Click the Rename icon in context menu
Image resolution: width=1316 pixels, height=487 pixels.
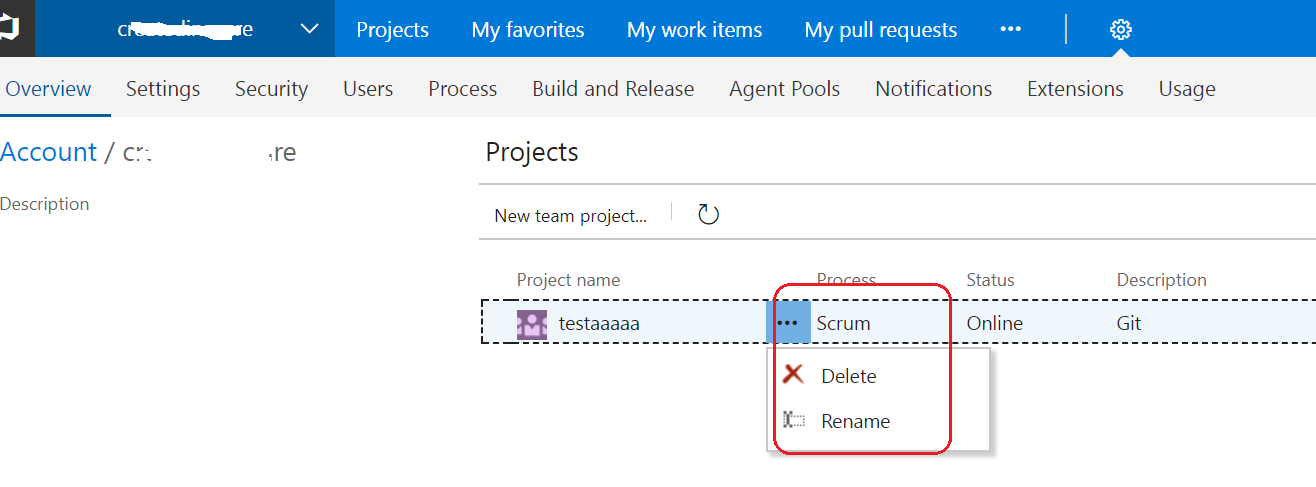pos(794,420)
